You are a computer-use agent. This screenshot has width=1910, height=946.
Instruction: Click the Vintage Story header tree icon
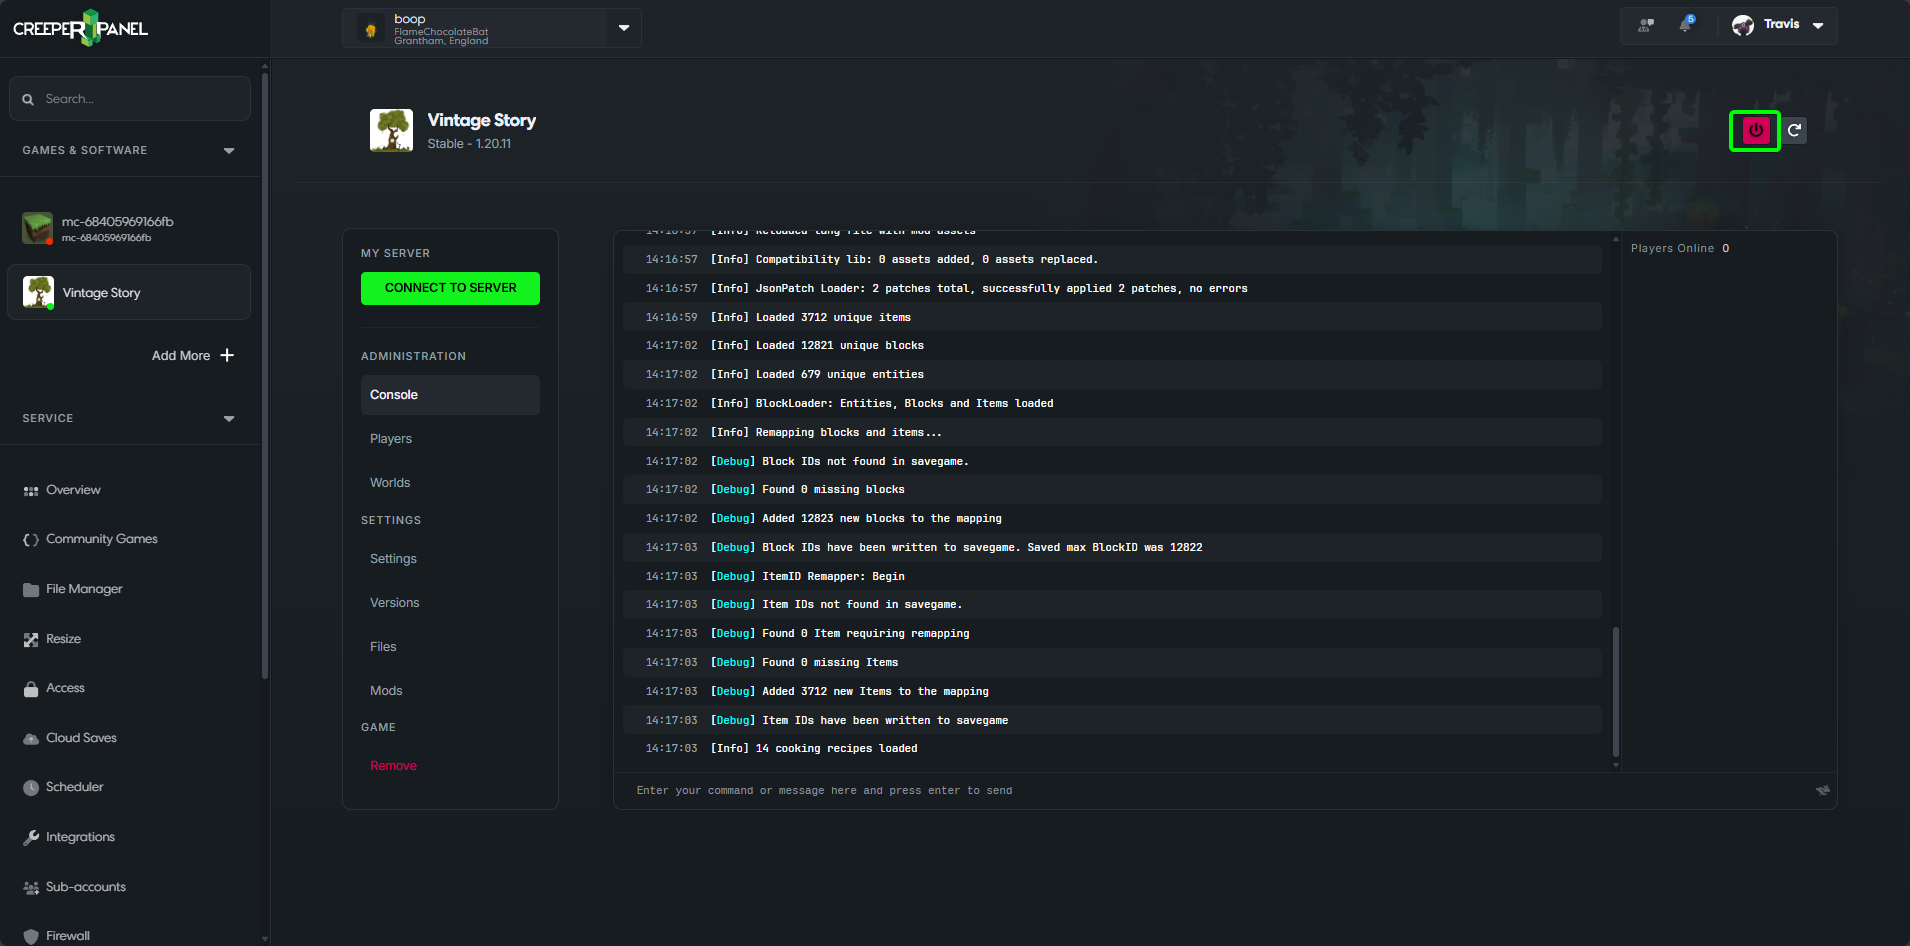[x=391, y=130]
